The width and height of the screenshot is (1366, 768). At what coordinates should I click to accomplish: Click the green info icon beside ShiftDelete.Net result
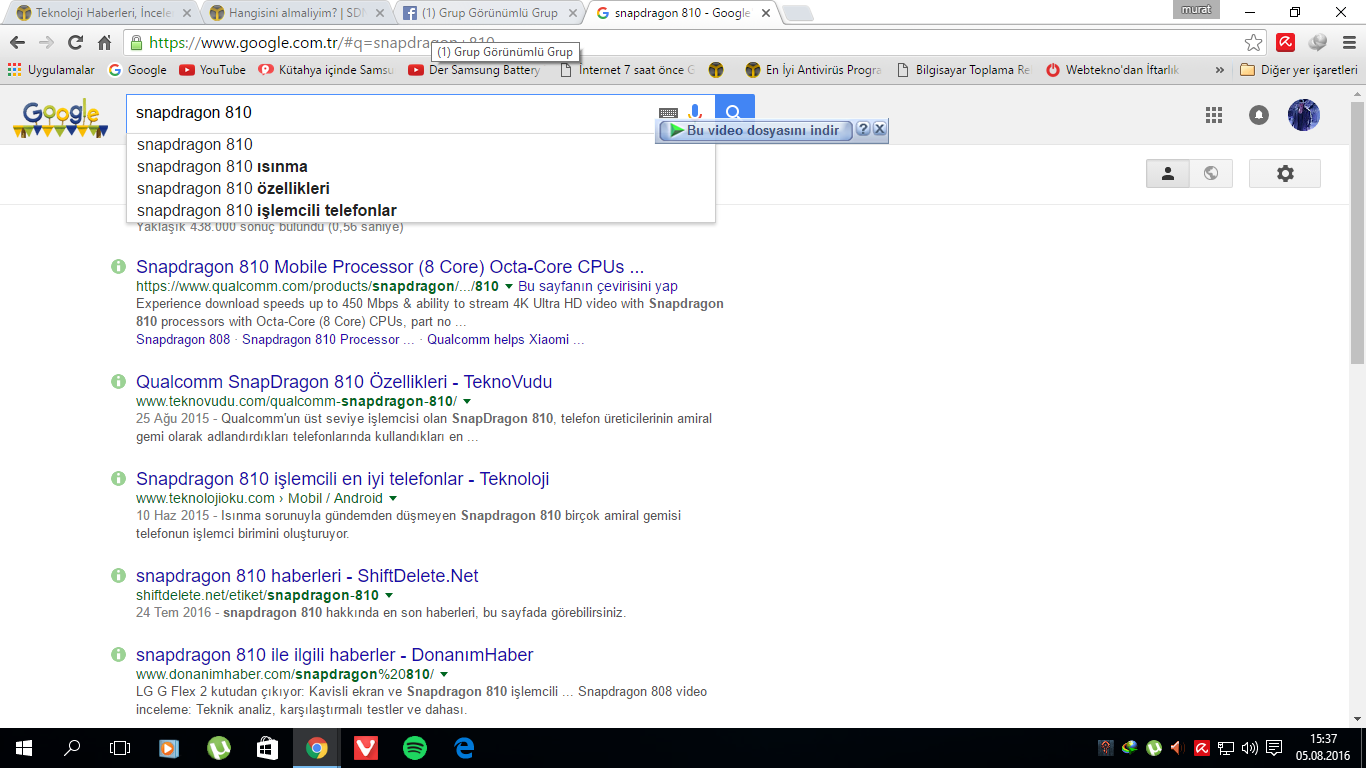click(118, 576)
